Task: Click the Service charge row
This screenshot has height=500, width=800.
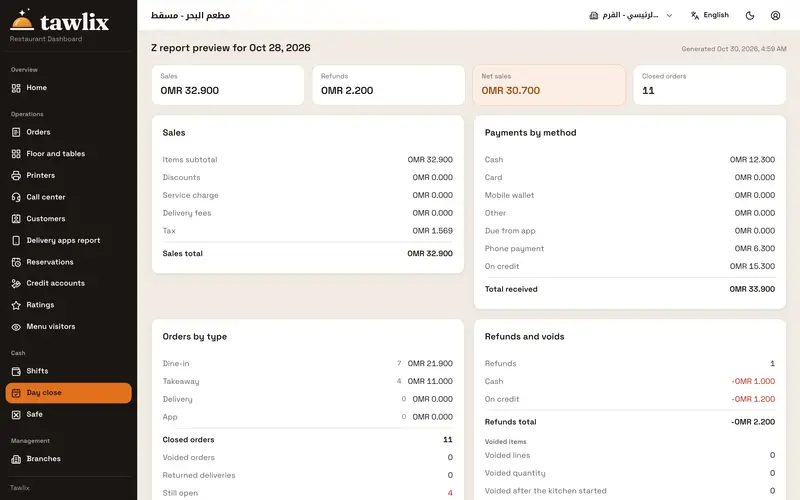Action: [x=308, y=195]
